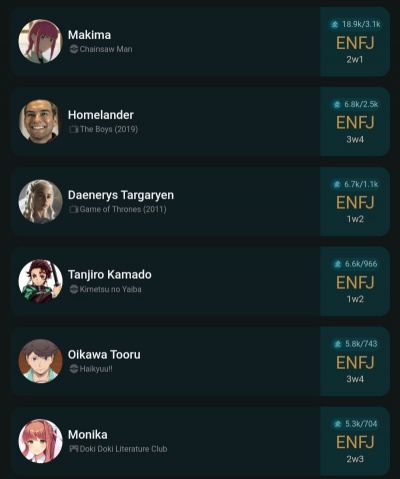
Task: Open Homelander's ENFJ 3w4 type badge
Action: pos(355,122)
